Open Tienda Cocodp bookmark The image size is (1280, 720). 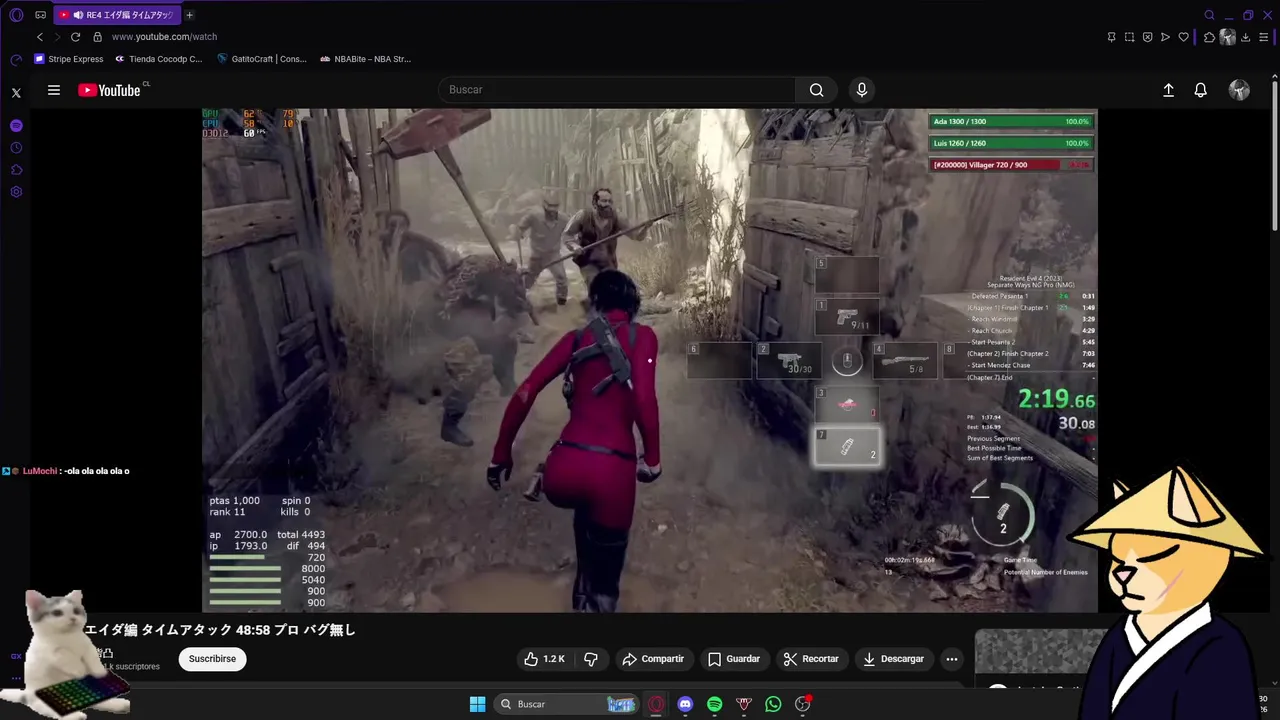coord(158,59)
